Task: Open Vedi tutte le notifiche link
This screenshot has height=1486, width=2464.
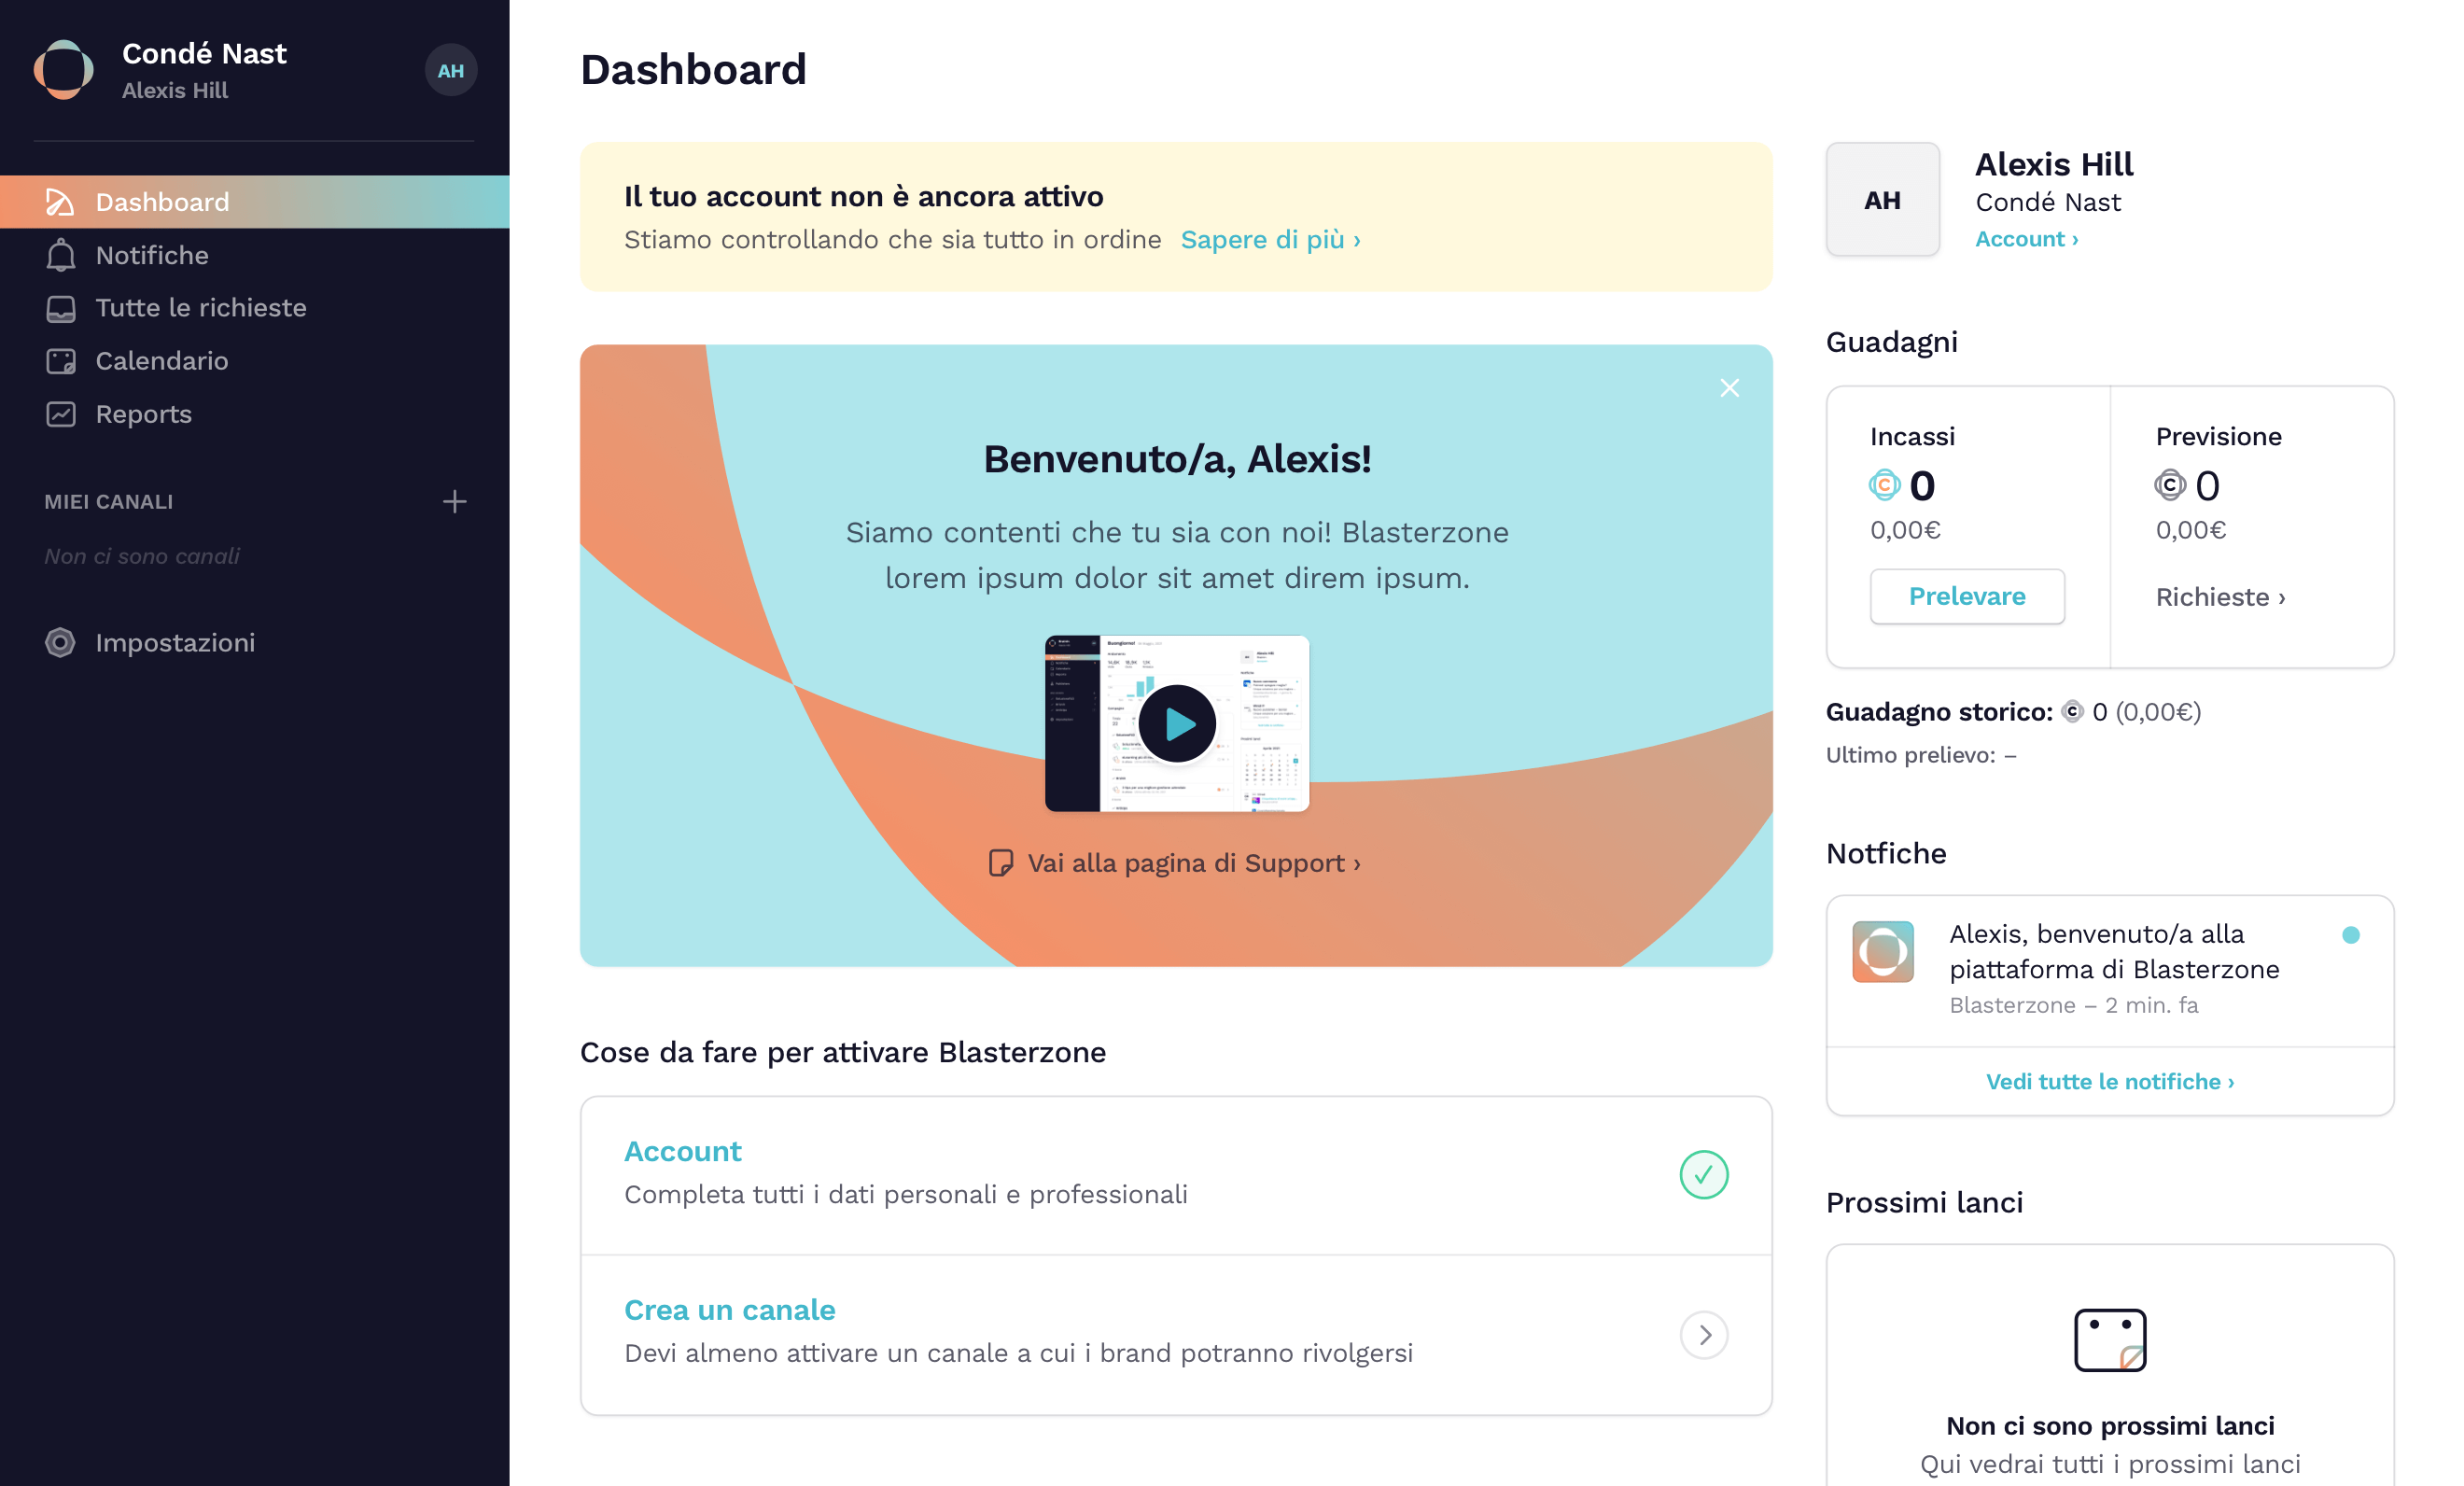Action: pyautogui.click(x=2109, y=1081)
